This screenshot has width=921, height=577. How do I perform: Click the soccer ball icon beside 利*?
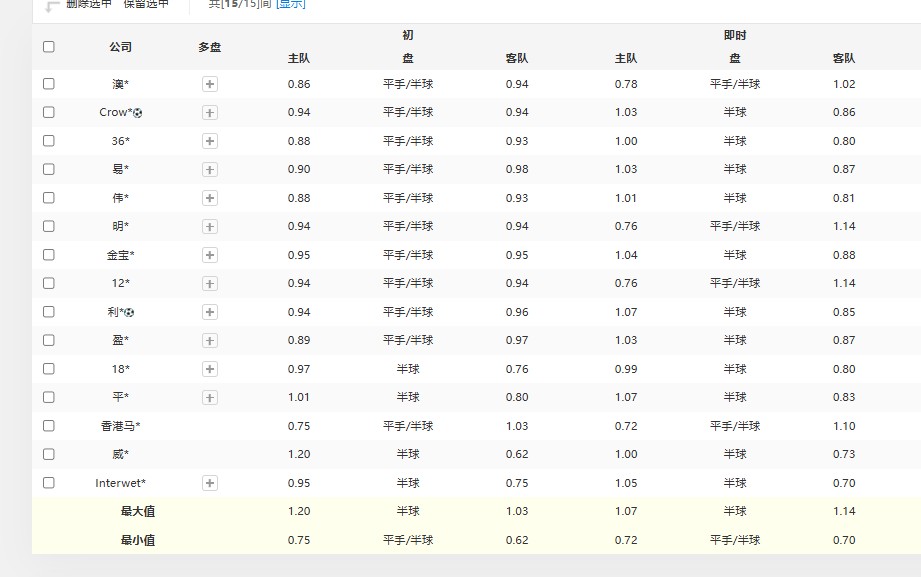(x=131, y=311)
